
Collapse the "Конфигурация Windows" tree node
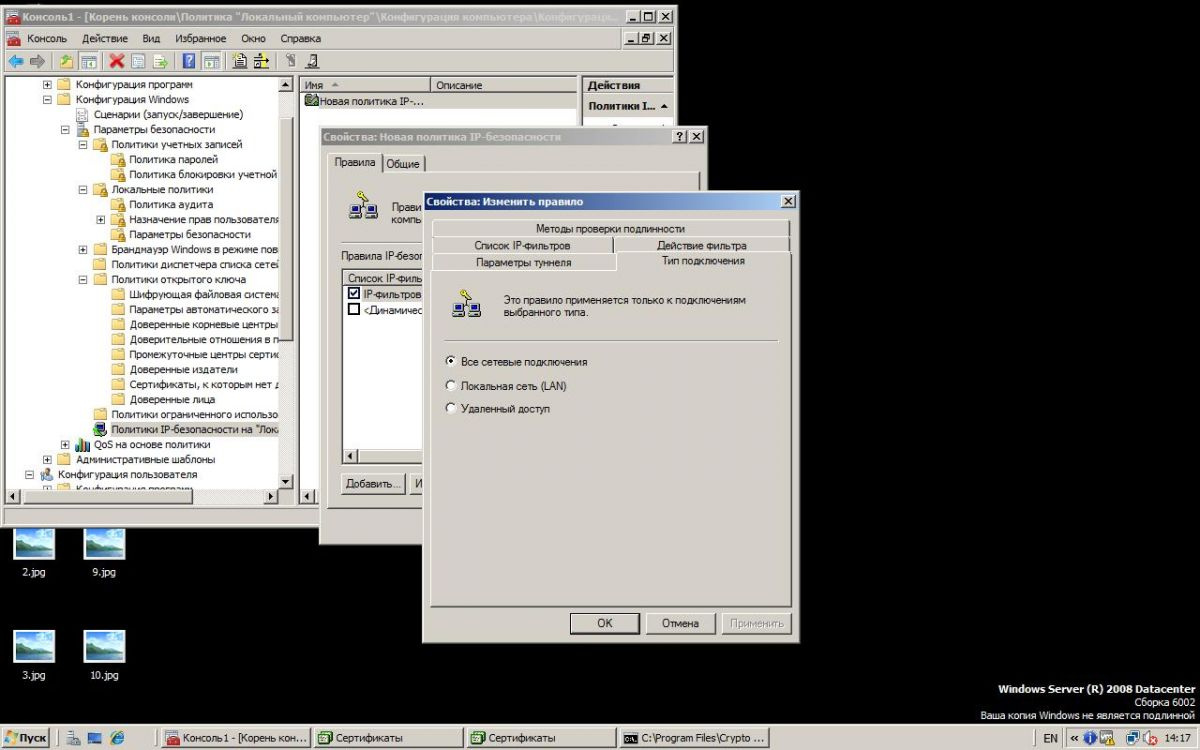pos(45,99)
